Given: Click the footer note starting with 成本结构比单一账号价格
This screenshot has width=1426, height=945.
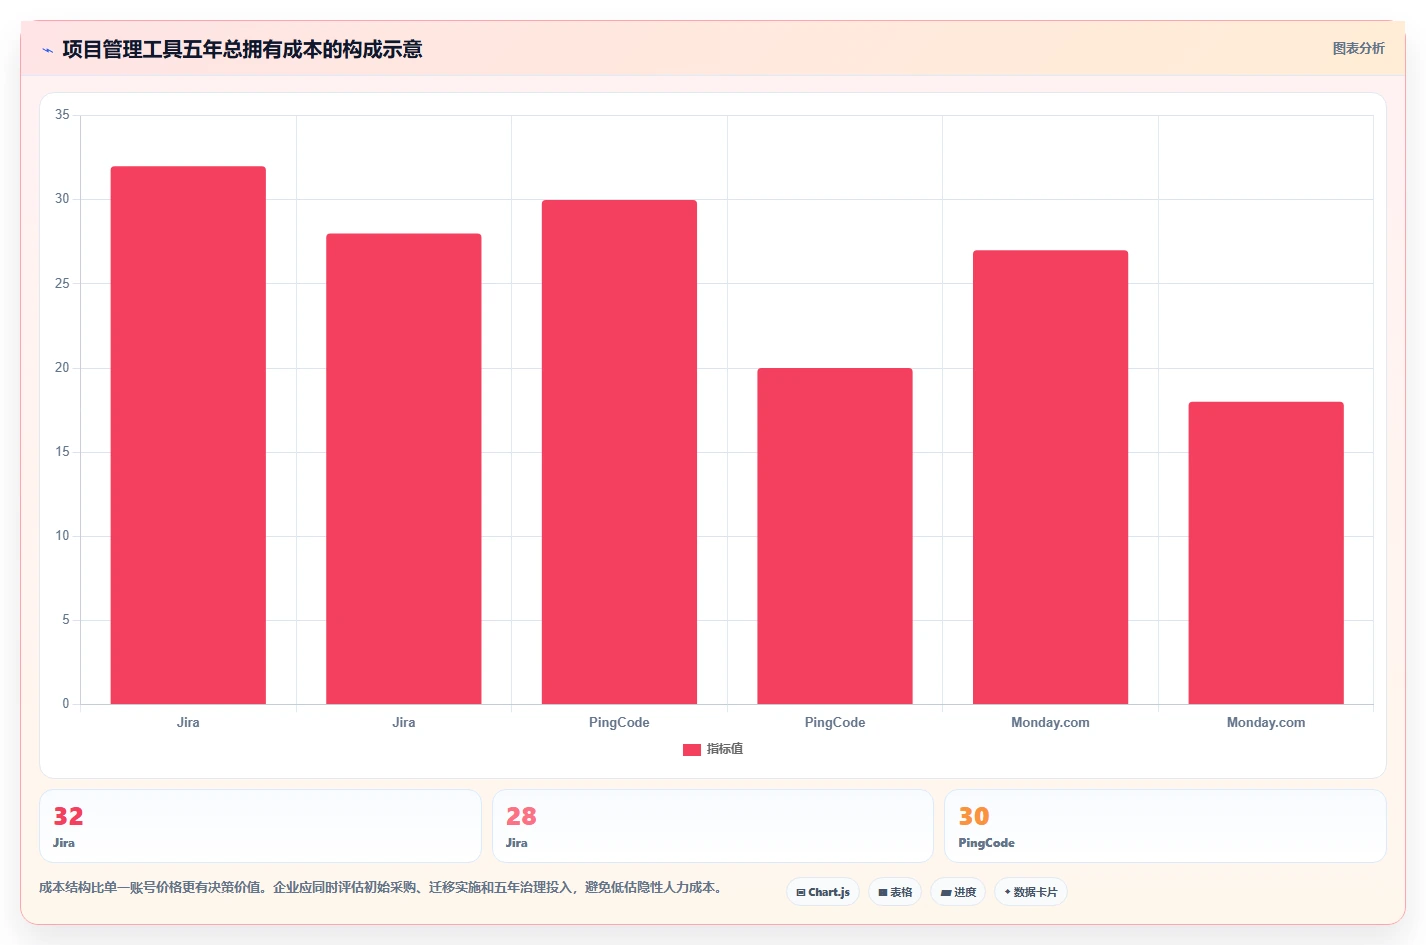Looking at the screenshot, I should tap(381, 887).
